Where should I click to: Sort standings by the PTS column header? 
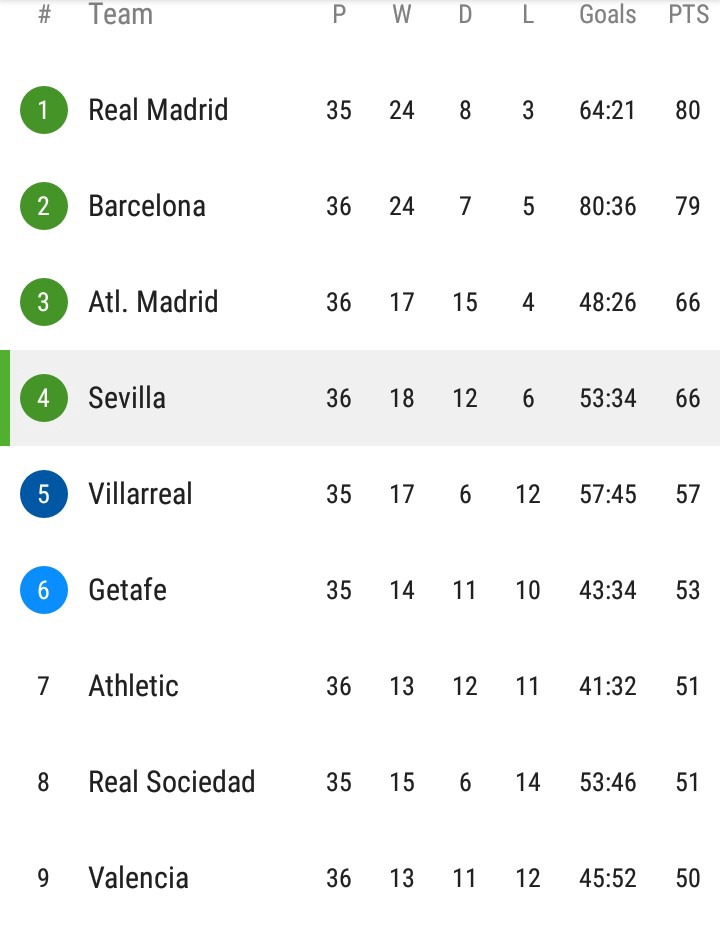tap(688, 15)
